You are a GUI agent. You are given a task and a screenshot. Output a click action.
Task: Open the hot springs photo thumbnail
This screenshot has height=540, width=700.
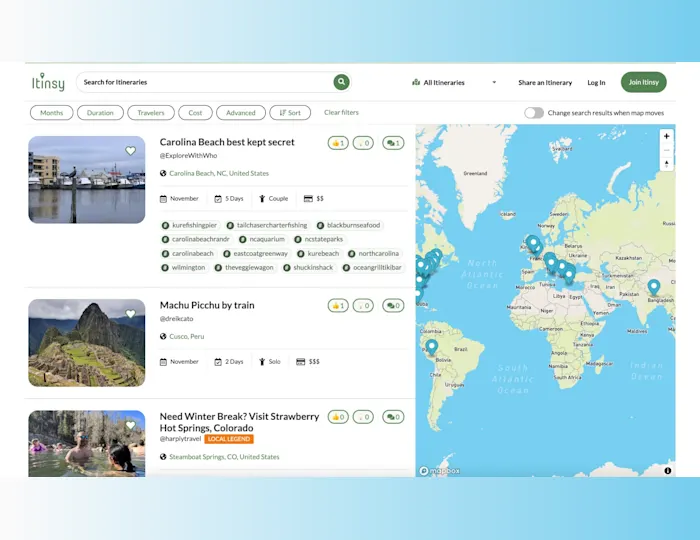pyautogui.click(x=87, y=444)
